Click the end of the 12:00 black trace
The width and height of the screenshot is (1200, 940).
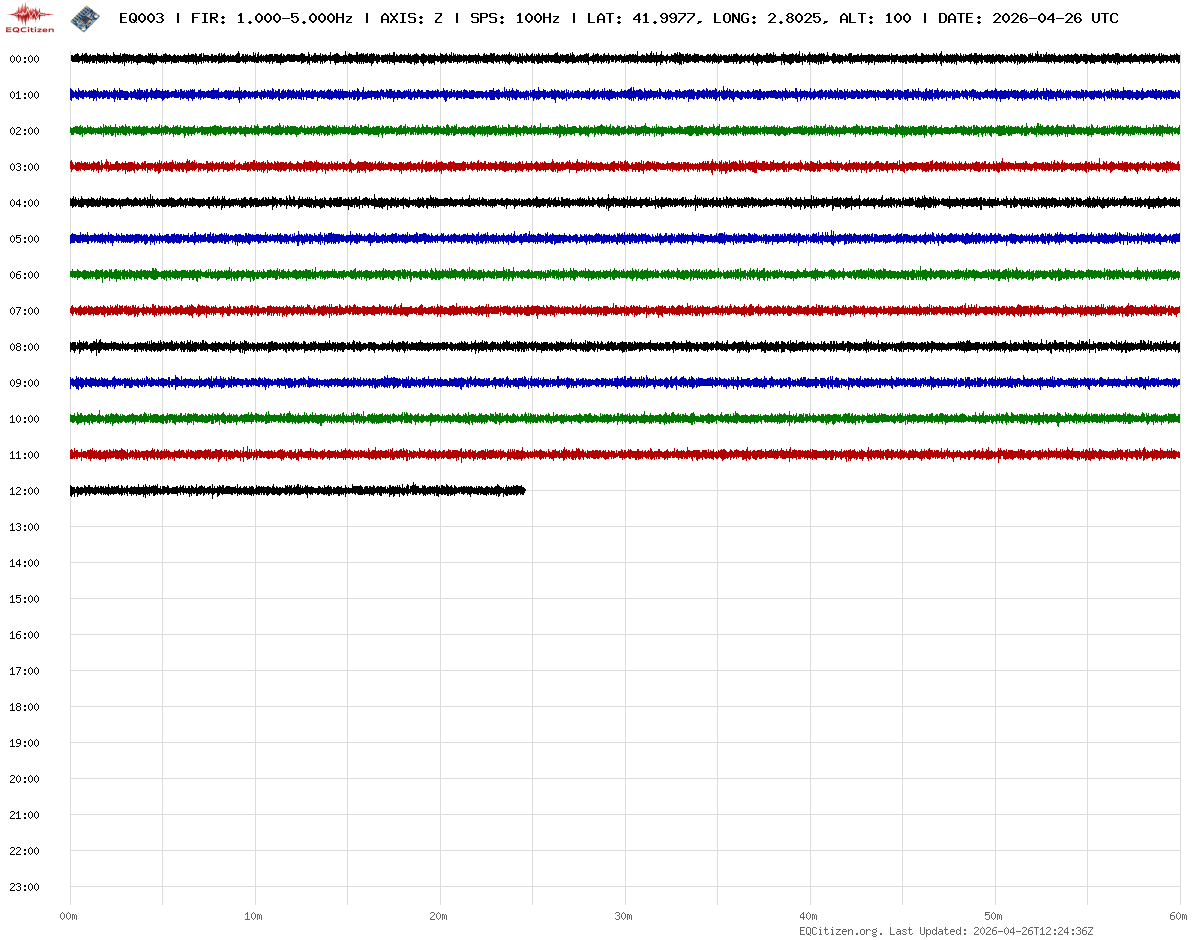pos(523,490)
